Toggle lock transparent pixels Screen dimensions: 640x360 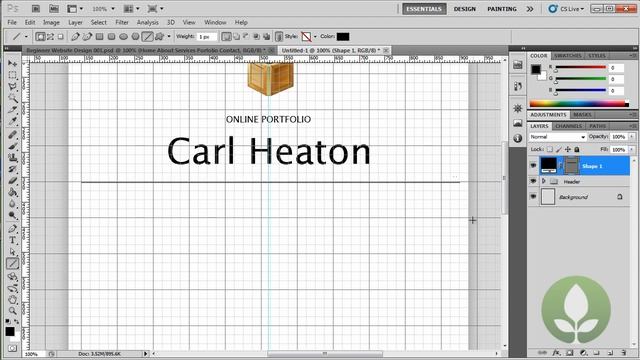[550, 149]
